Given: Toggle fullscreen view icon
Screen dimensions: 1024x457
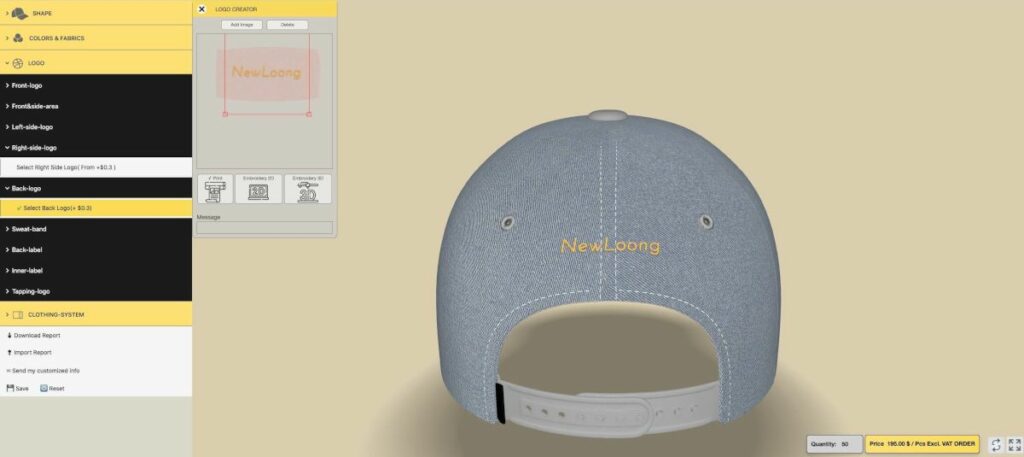Looking at the screenshot, I should (x=1014, y=444).
